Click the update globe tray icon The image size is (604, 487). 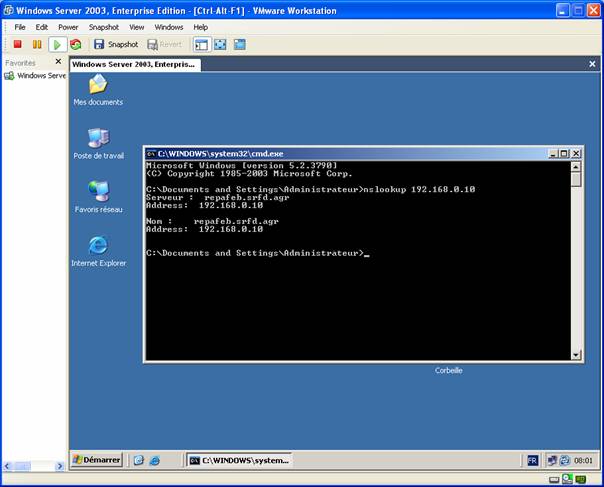[564, 460]
